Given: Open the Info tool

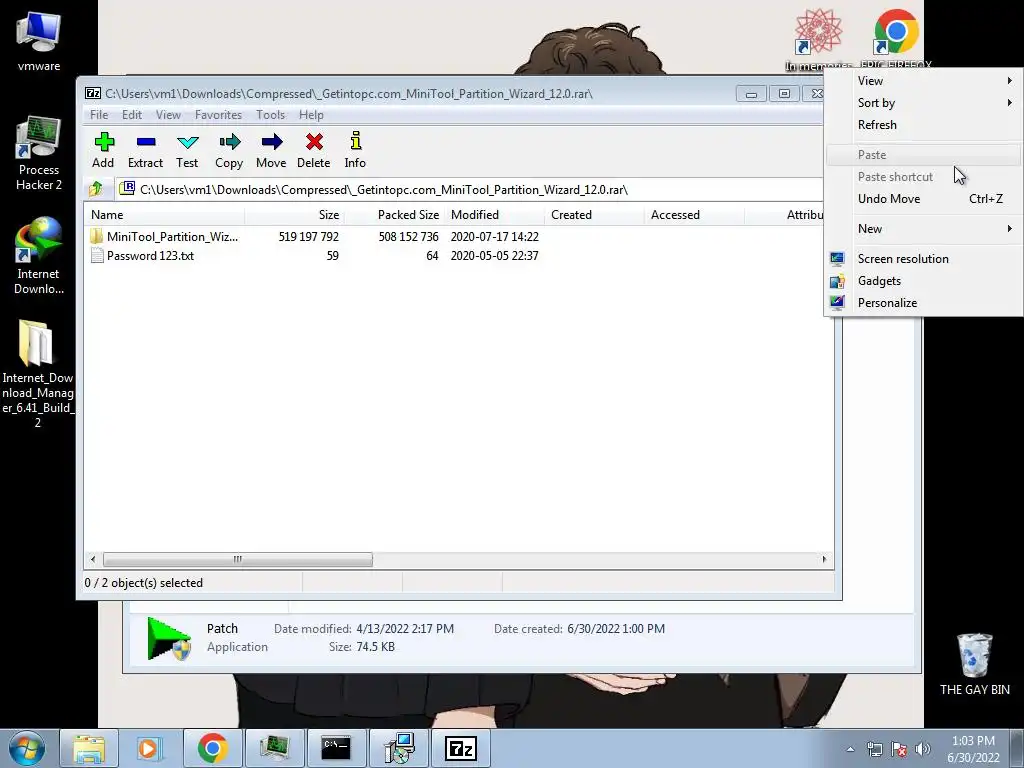Looking at the screenshot, I should 355,150.
